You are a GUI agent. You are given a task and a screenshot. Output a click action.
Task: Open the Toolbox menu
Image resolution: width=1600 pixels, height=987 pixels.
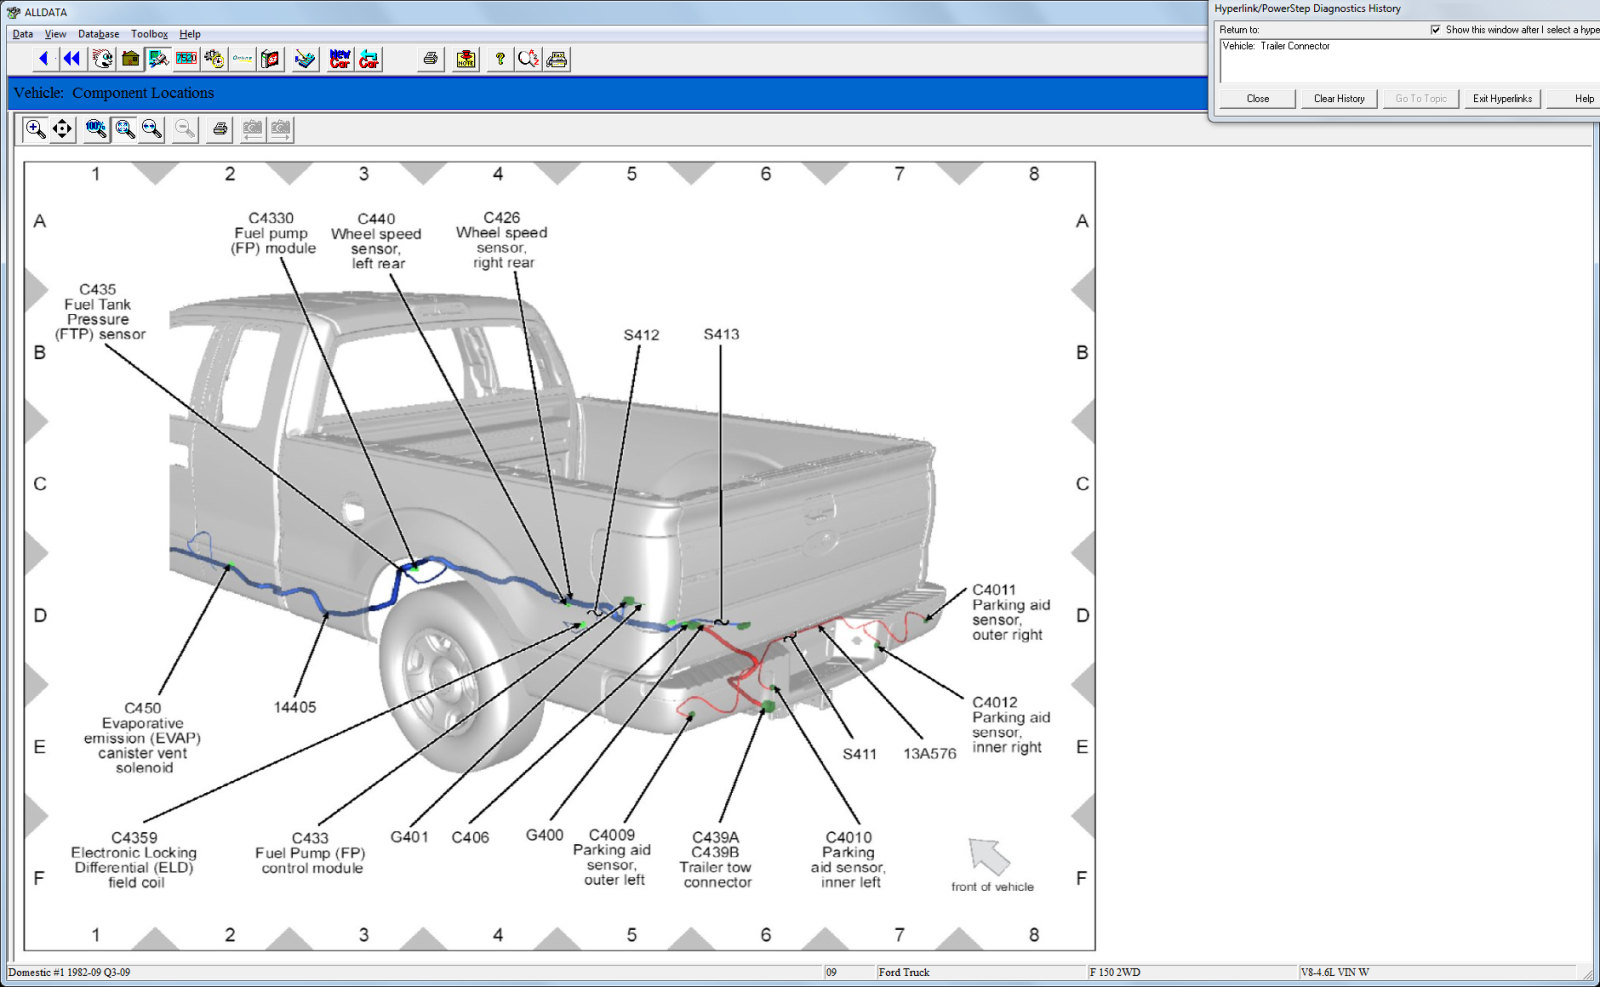[149, 33]
